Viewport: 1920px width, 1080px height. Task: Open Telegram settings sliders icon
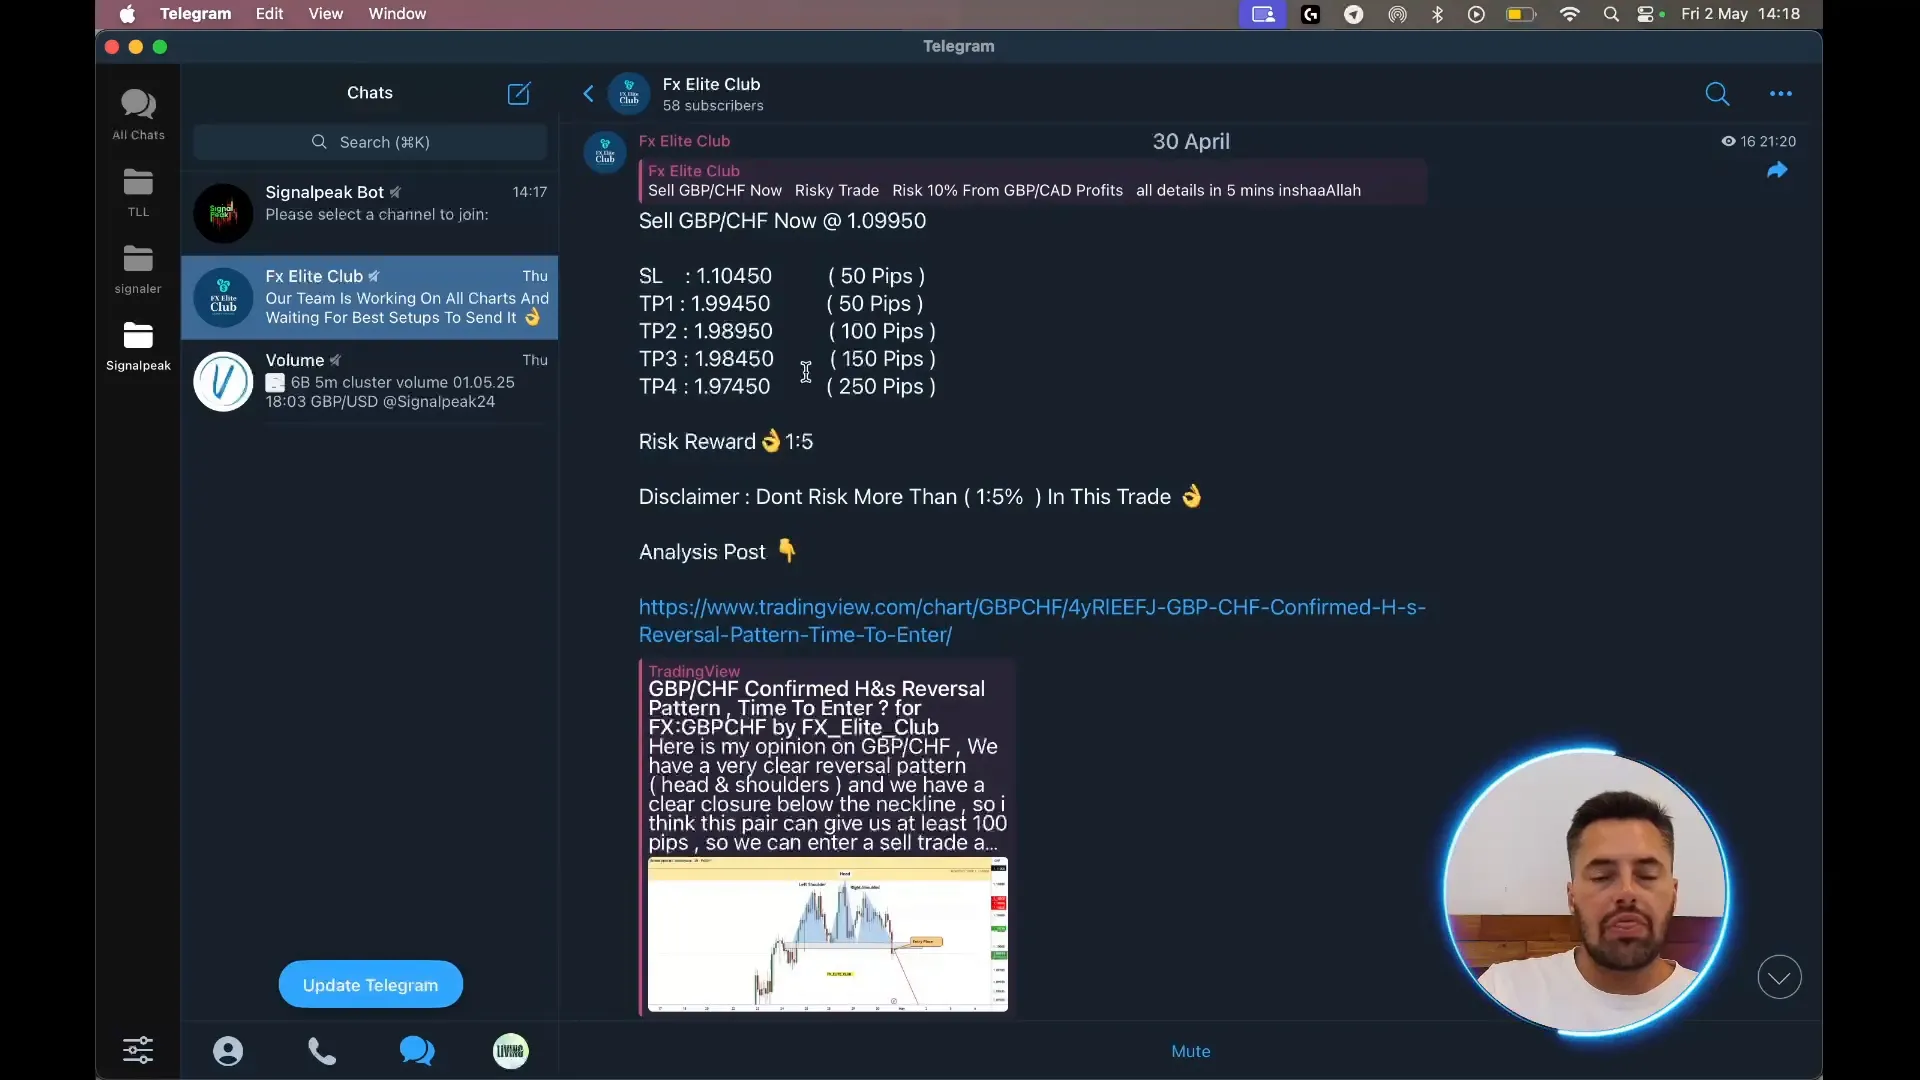pos(138,1050)
